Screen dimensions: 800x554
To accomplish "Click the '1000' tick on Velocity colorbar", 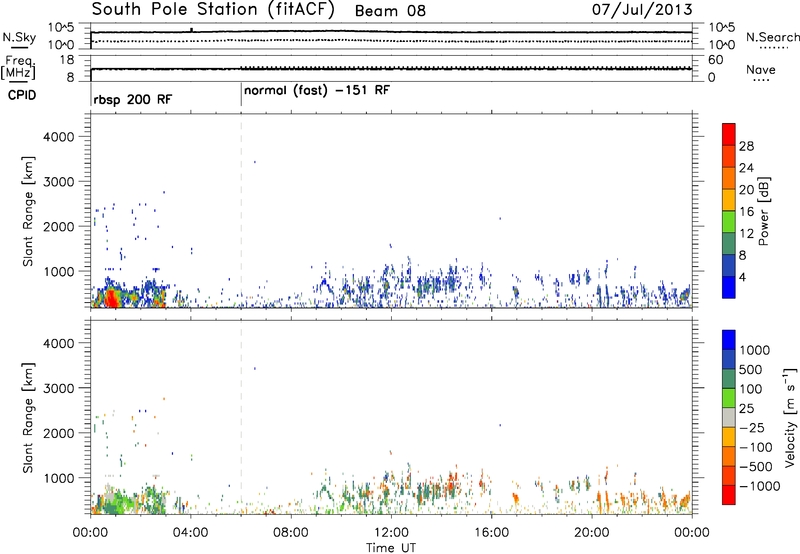I will click(754, 350).
